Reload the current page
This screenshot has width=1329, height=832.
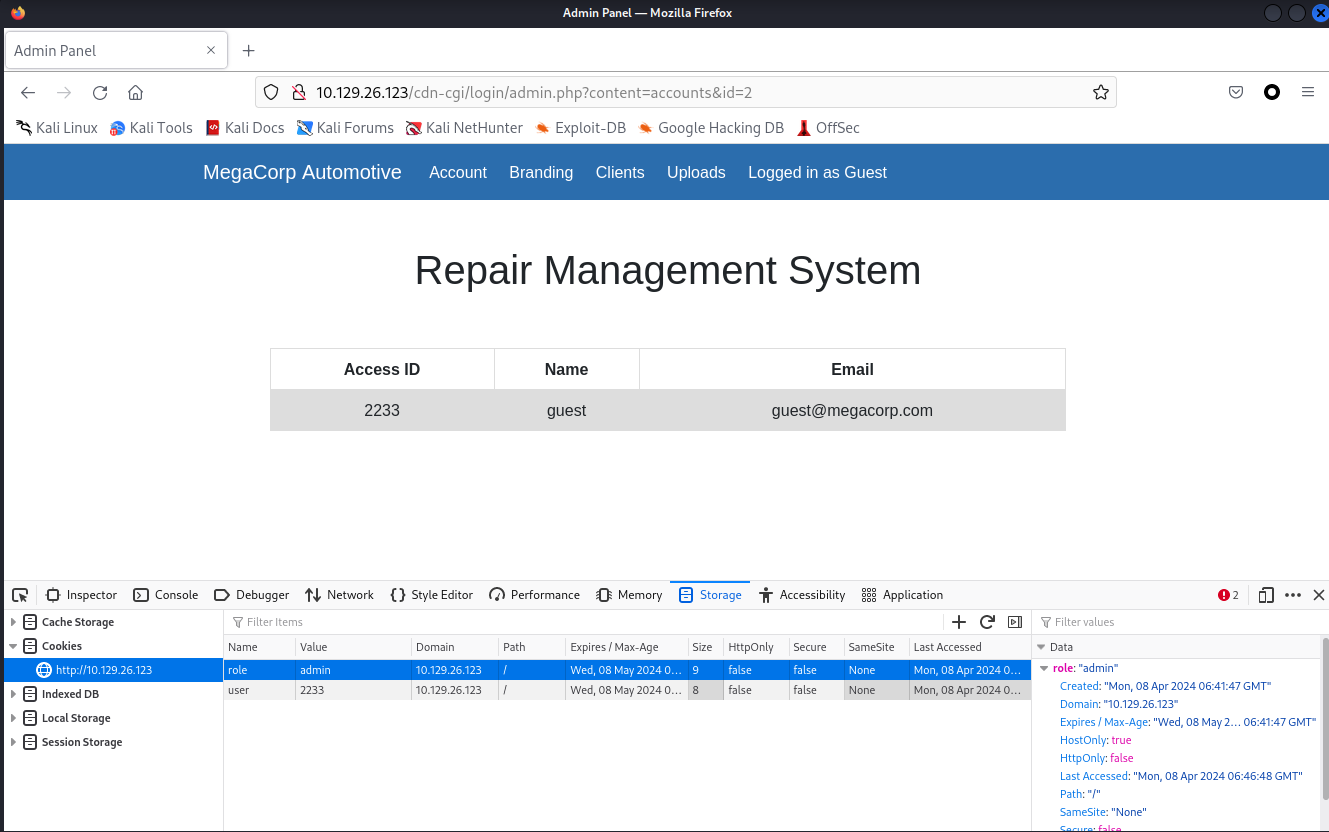click(100, 92)
